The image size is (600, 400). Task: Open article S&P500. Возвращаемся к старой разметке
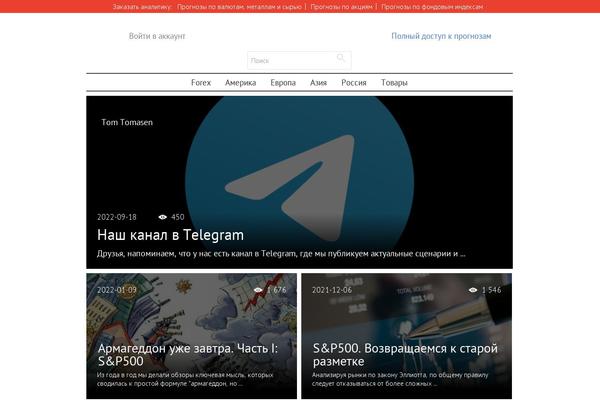coord(405,354)
